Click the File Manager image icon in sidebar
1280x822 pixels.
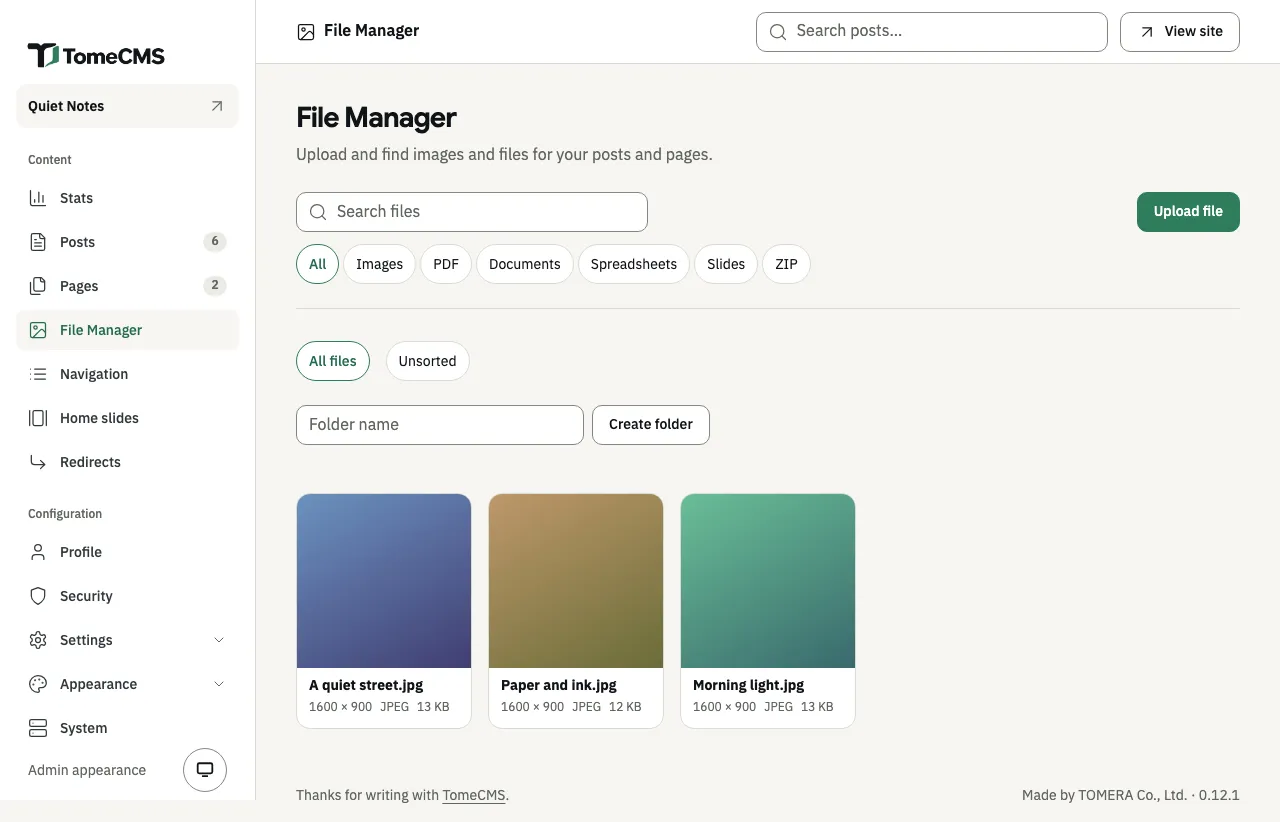(x=38, y=330)
